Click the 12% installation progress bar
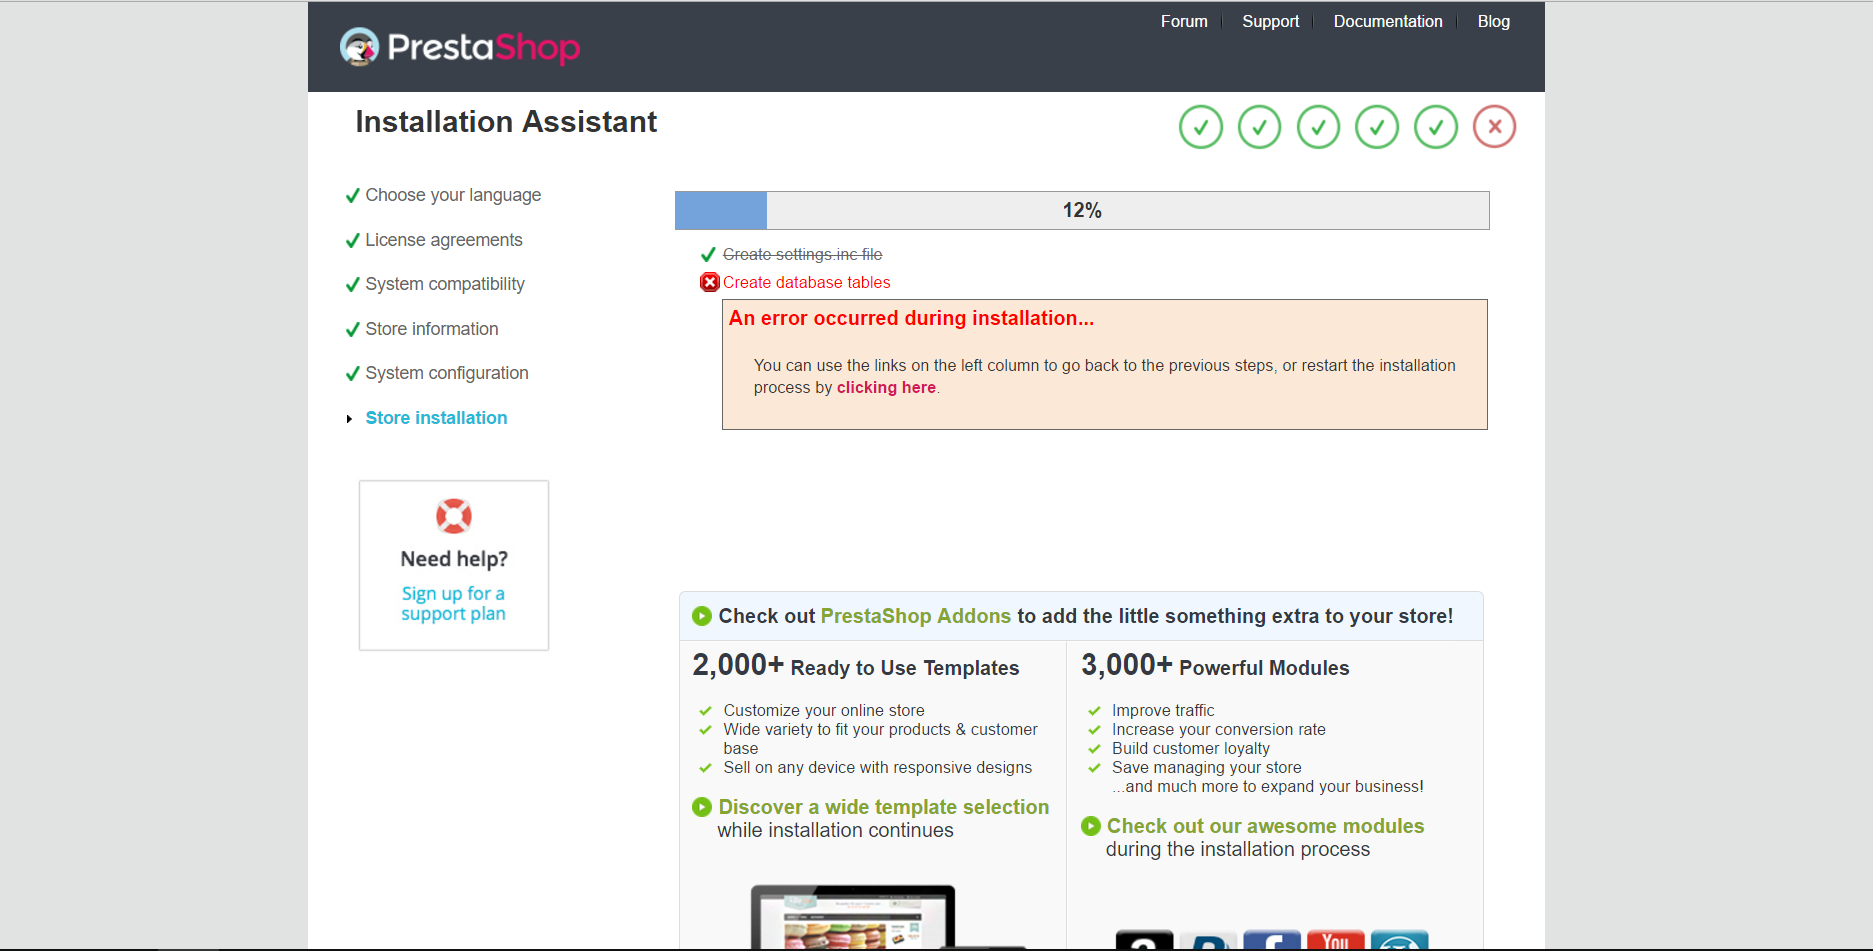The width and height of the screenshot is (1873, 951). coord(1082,210)
